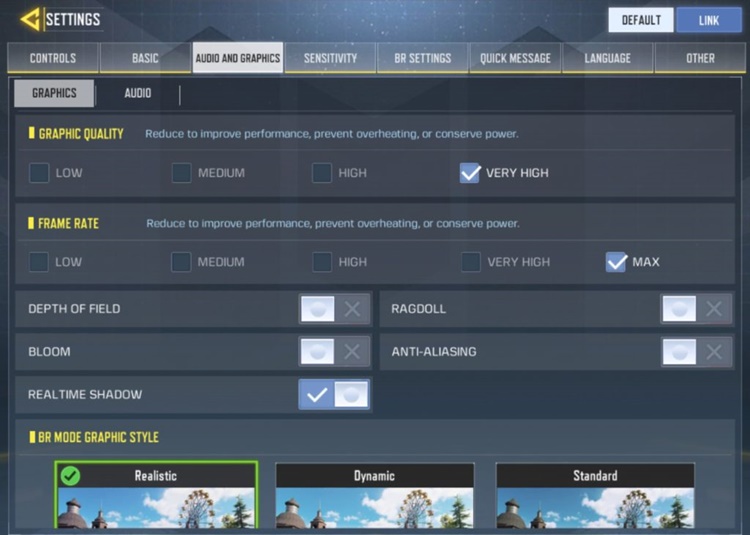Screen dimensions: 750x535
Task: Uncheck Max frame rate checkbox
Action: (x=616, y=262)
